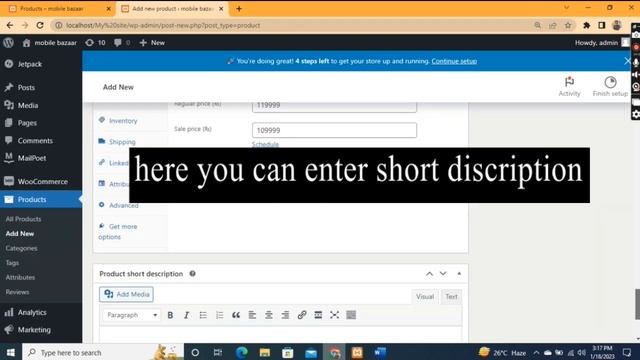Open WooCommerce in the admin sidebar
The image size is (640, 360).
click(41, 181)
